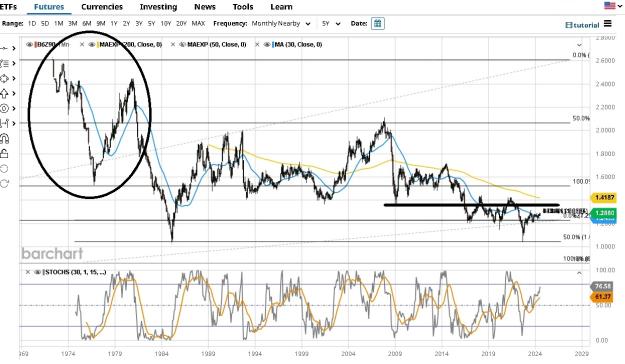Expand text list tool options arrow
The image size is (625, 364).
point(14,63)
